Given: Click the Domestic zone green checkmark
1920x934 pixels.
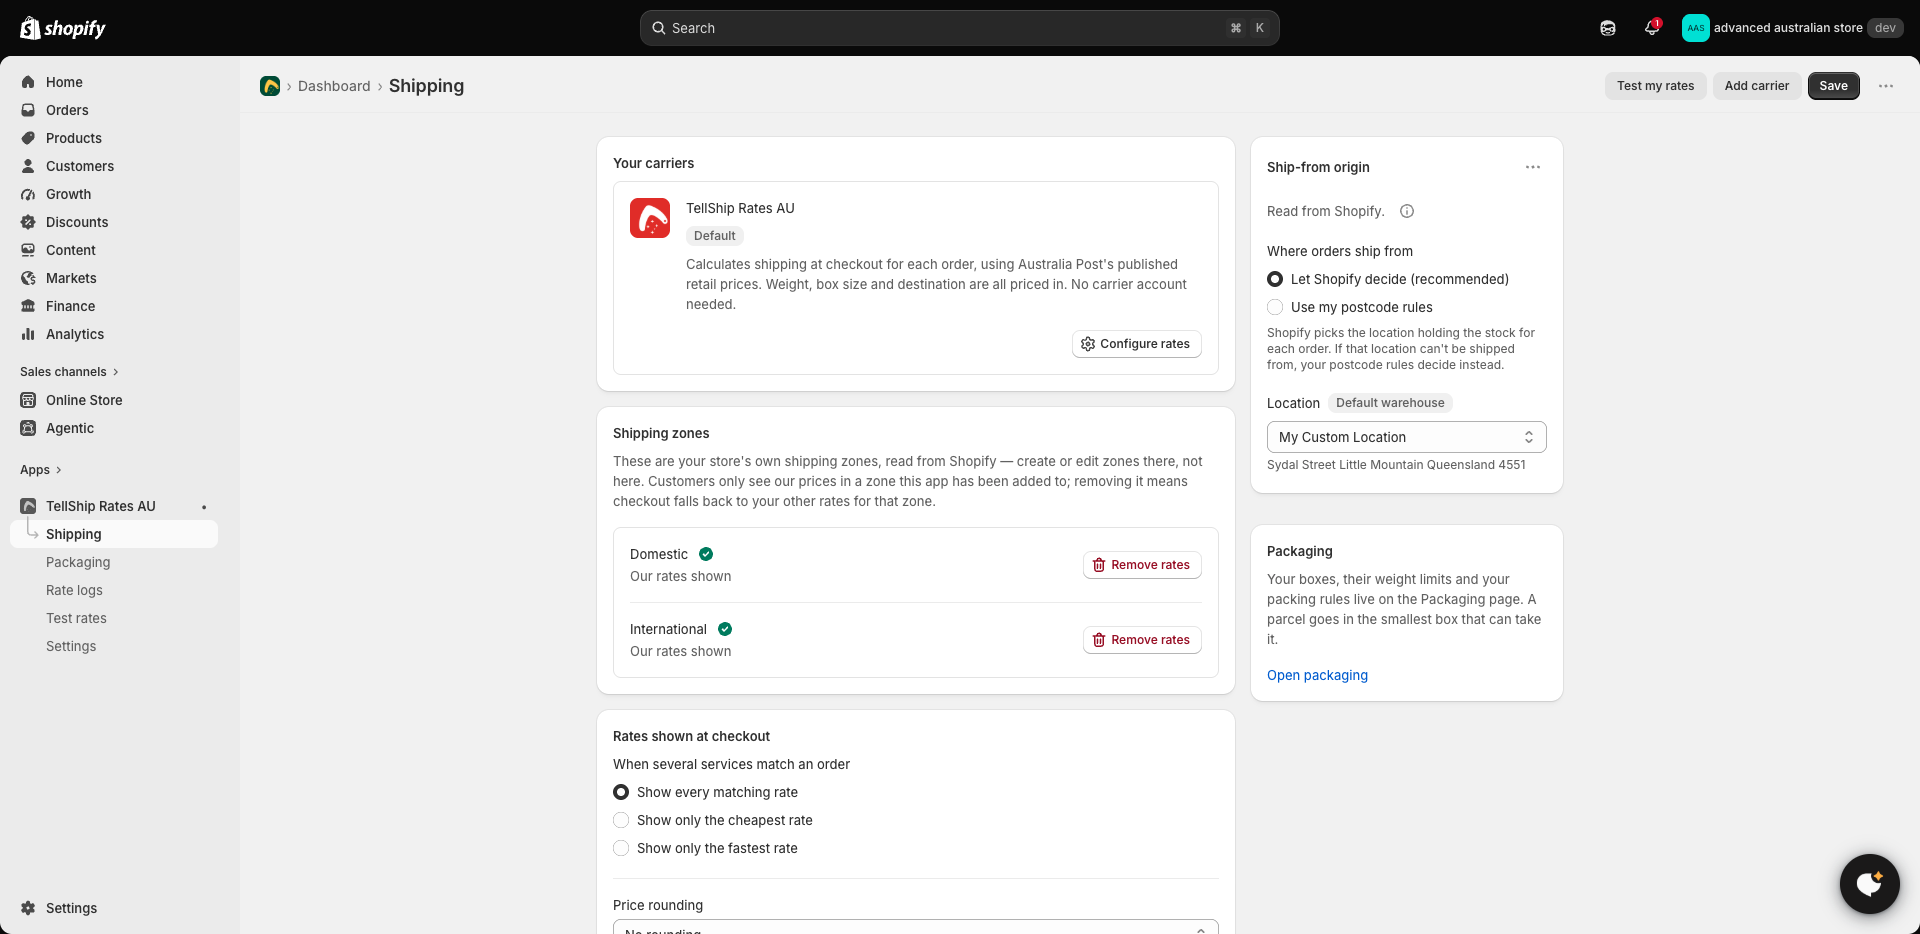Looking at the screenshot, I should tap(706, 554).
